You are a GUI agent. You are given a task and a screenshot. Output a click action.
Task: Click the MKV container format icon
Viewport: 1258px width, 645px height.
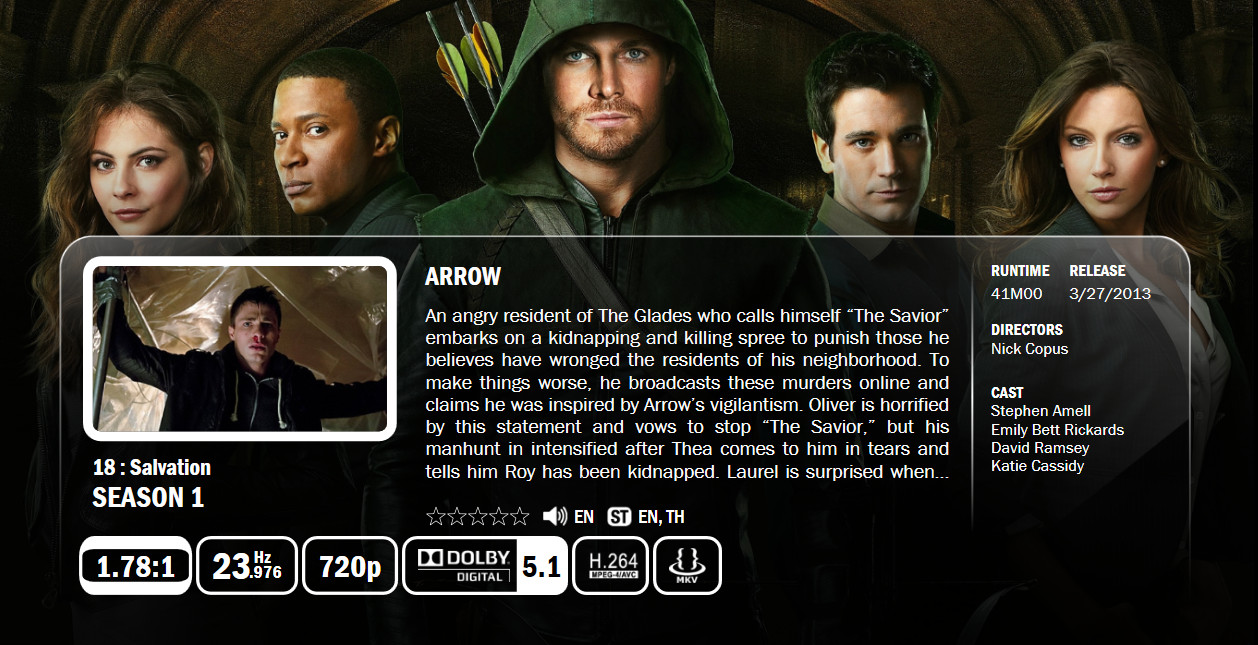tap(687, 566)
